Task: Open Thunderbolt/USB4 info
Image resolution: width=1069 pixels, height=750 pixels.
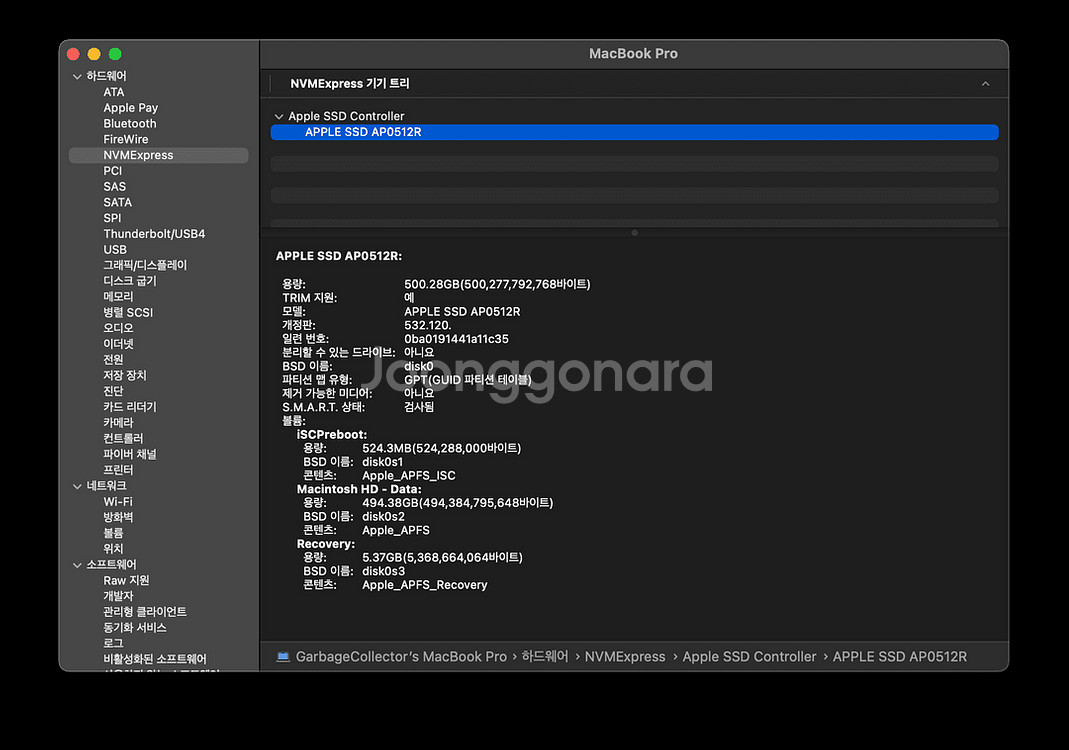Action: 154,234
